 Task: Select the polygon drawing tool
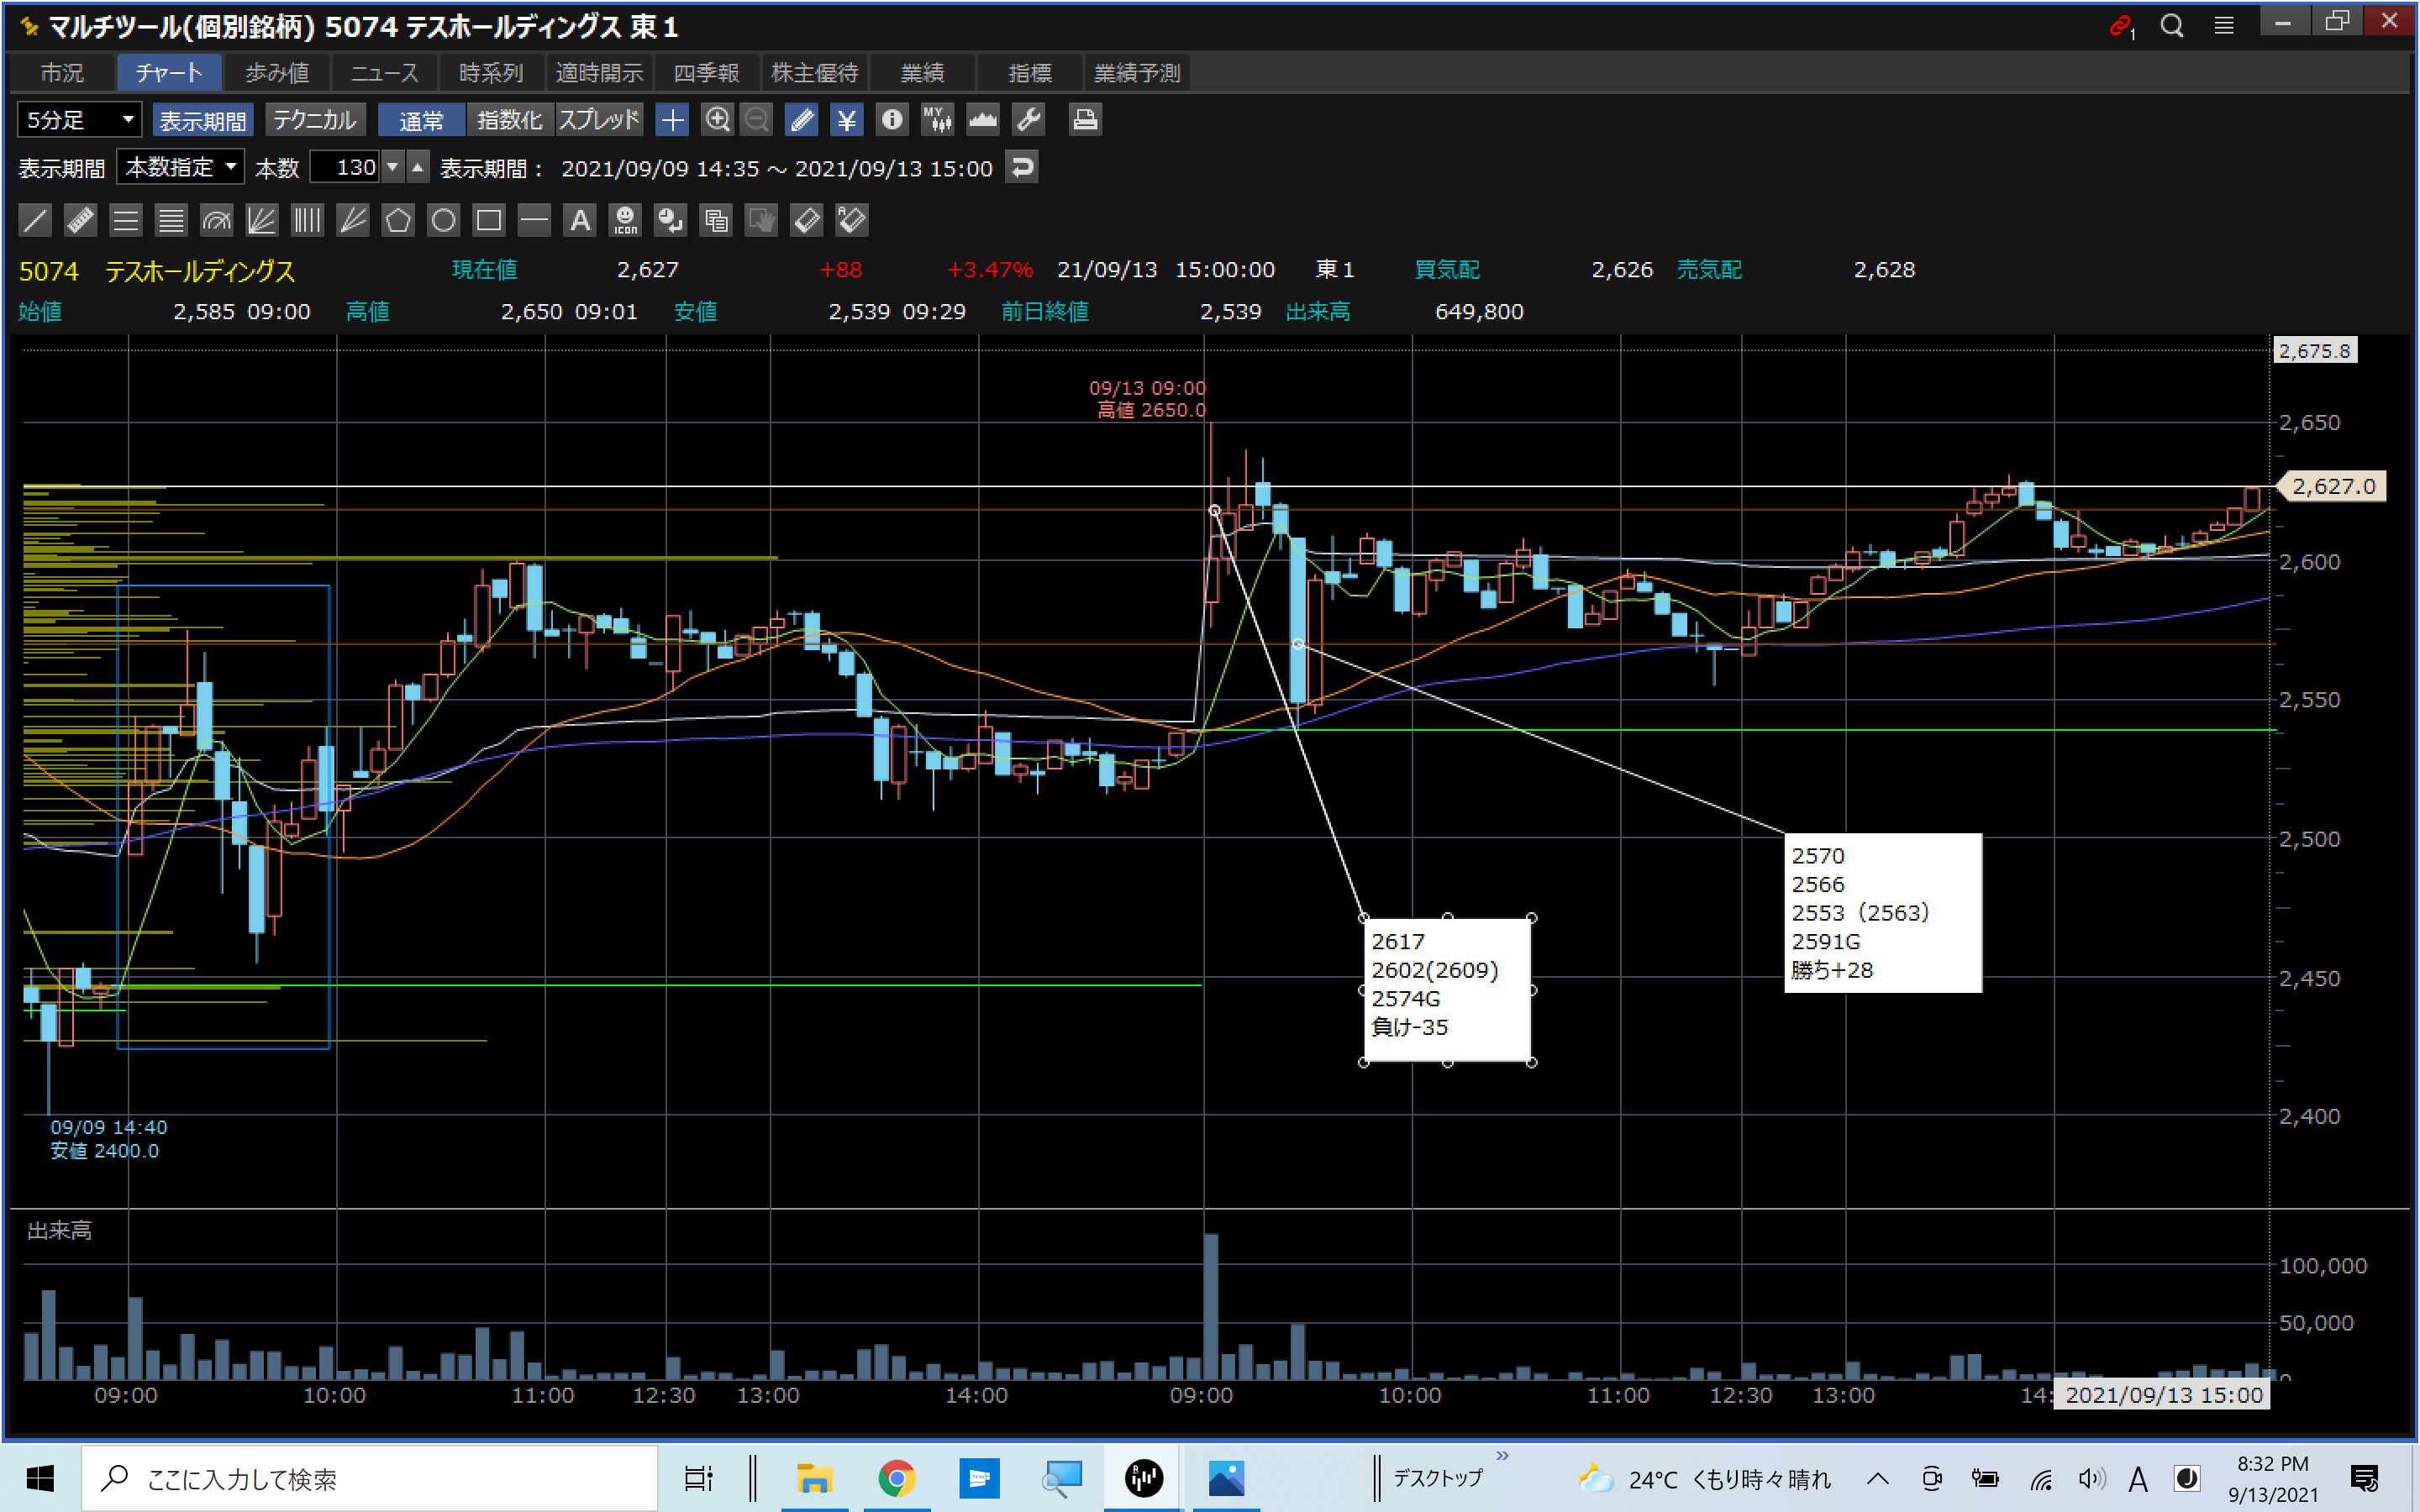[398, 220]
